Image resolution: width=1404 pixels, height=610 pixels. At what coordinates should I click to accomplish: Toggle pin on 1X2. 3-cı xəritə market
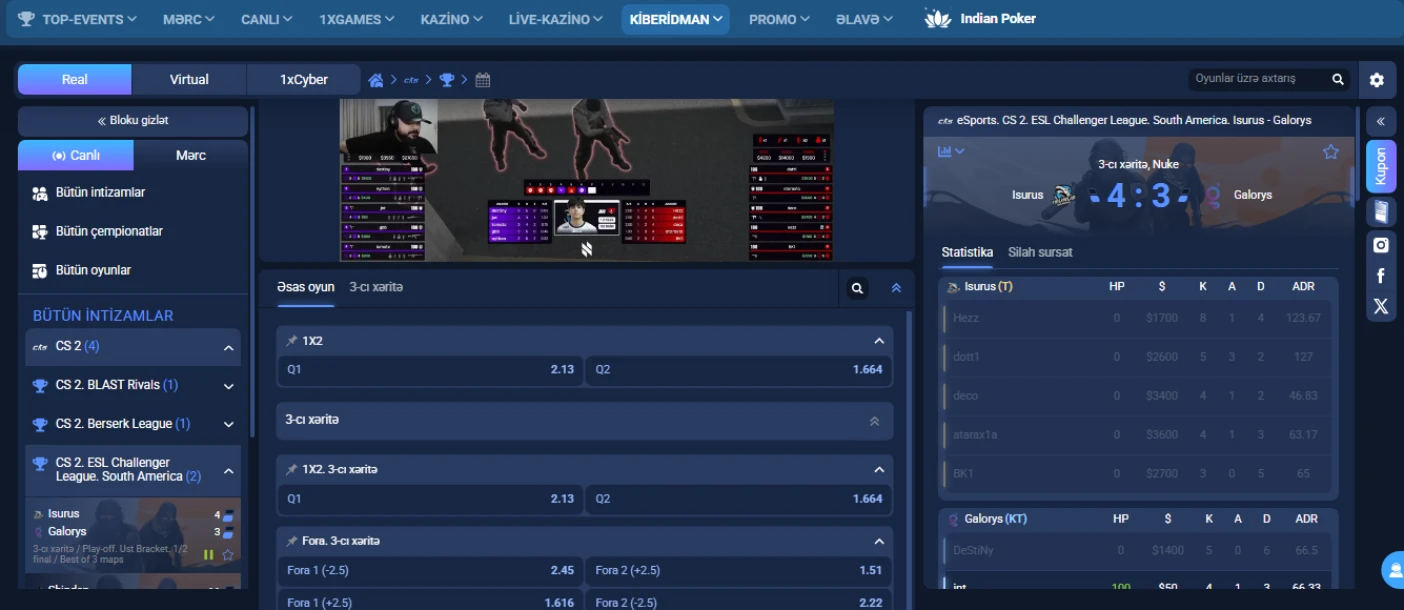pos(292,470)
